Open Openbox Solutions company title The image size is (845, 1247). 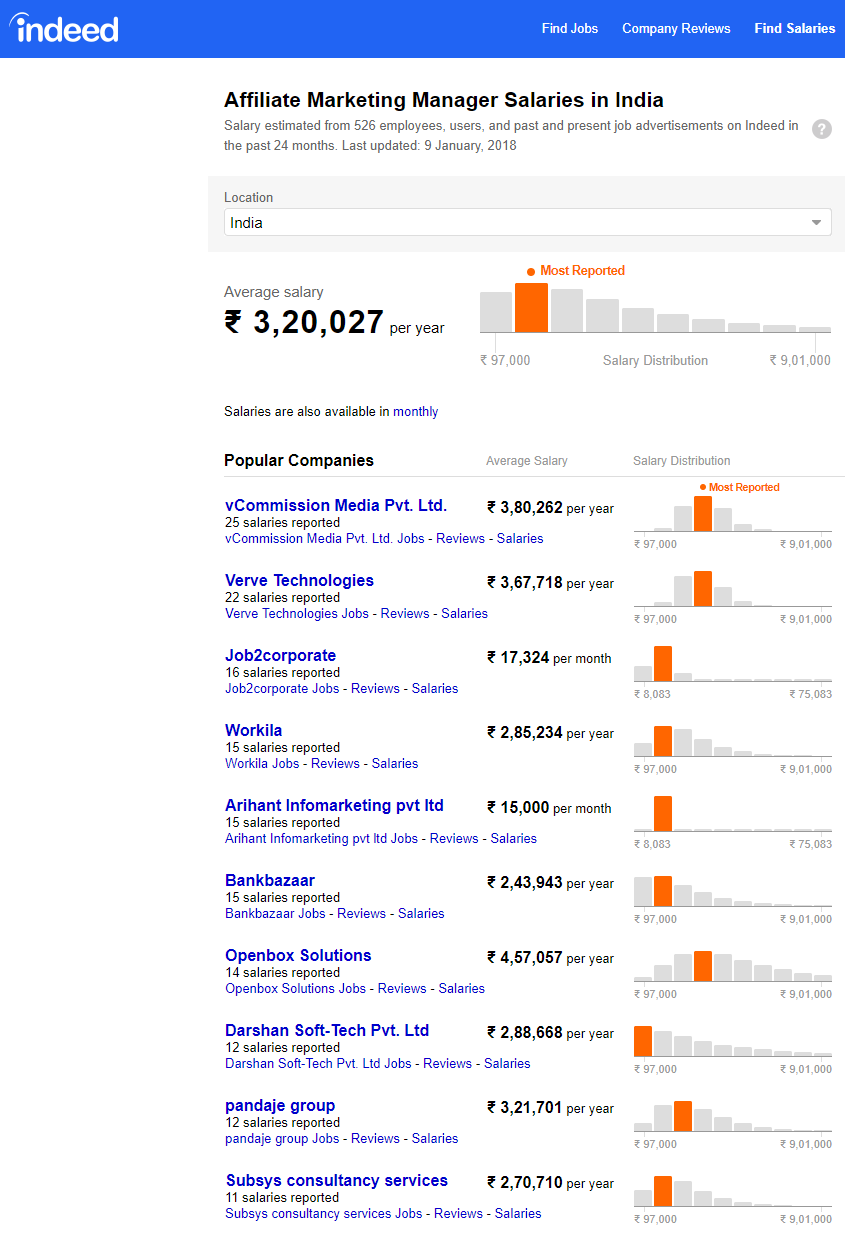tap(298, 955)
